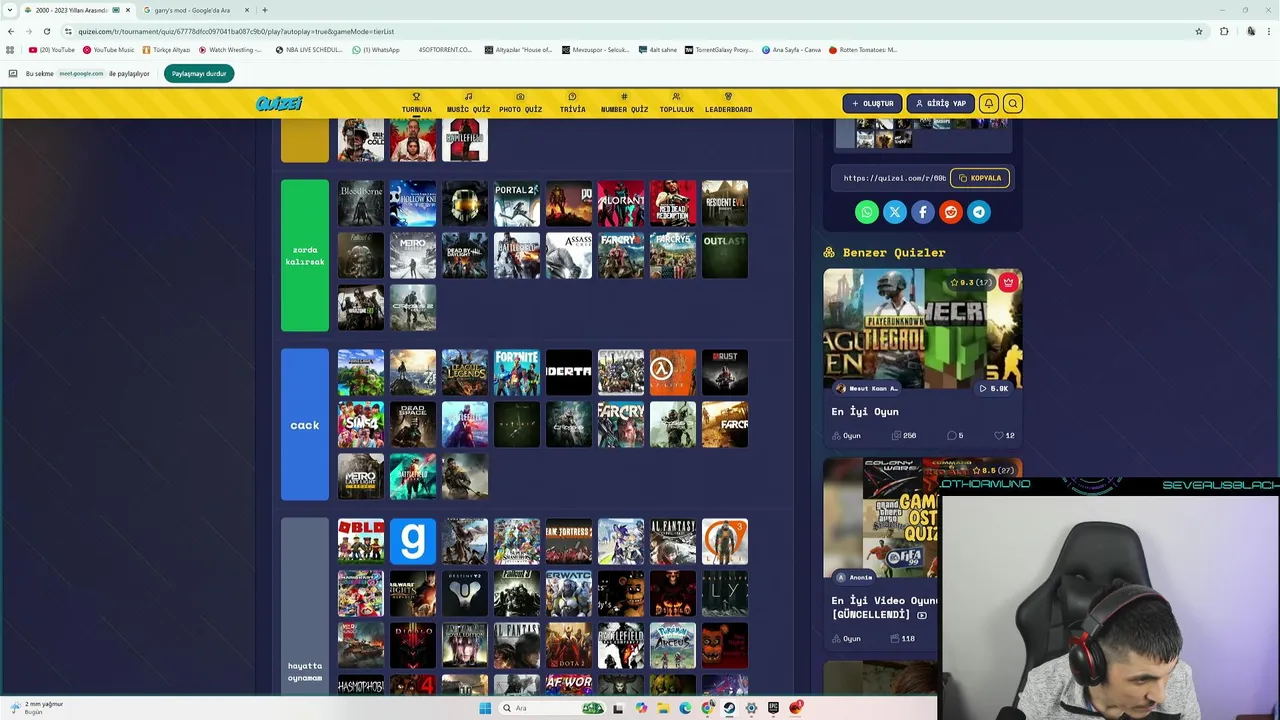Select the blue 'cack' tier label
The image size is (1280, 720).
[305, 425]
